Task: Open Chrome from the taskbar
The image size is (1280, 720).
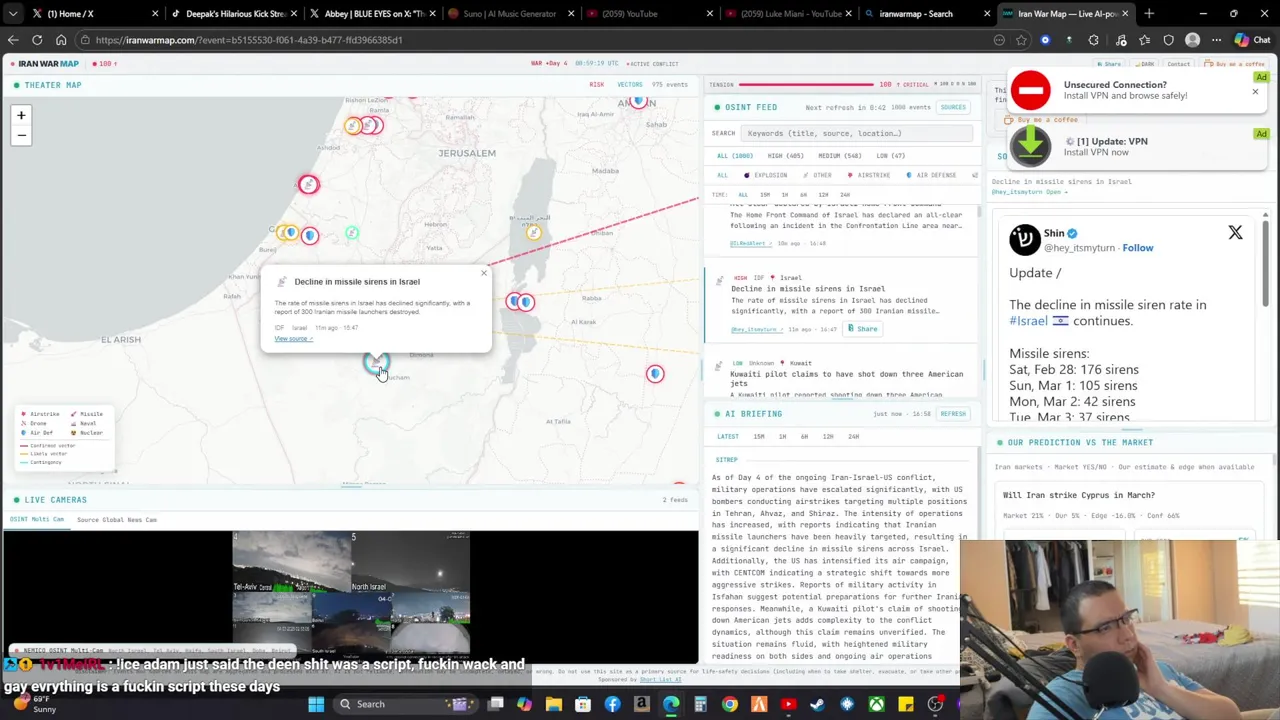Action: 729,704
